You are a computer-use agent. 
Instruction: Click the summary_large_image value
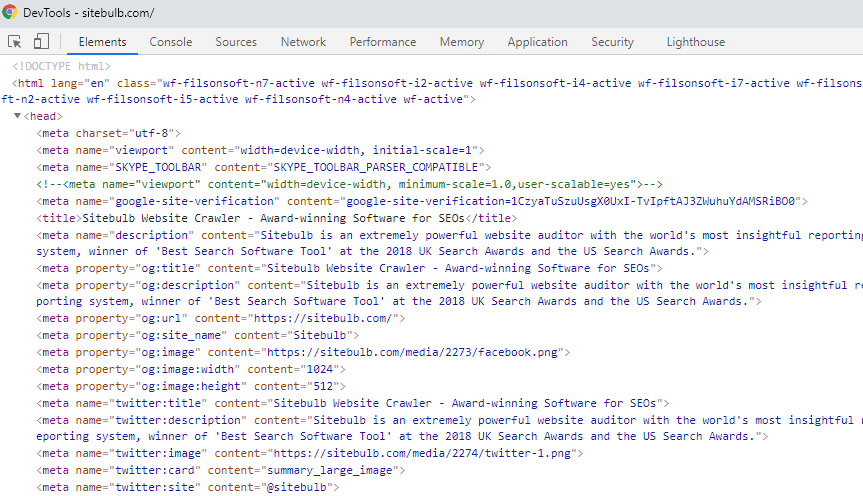(x=330, y=471)
